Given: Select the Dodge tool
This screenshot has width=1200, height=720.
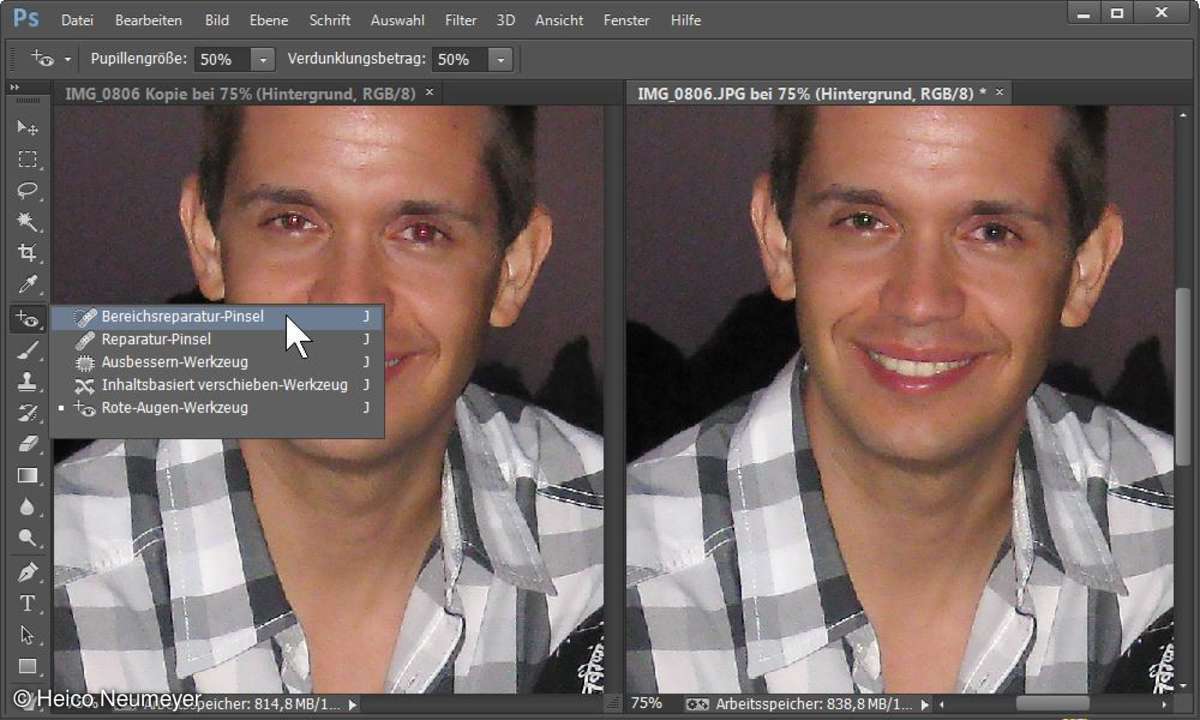Looking at the screenshot, I should click(x=28, y=538).
